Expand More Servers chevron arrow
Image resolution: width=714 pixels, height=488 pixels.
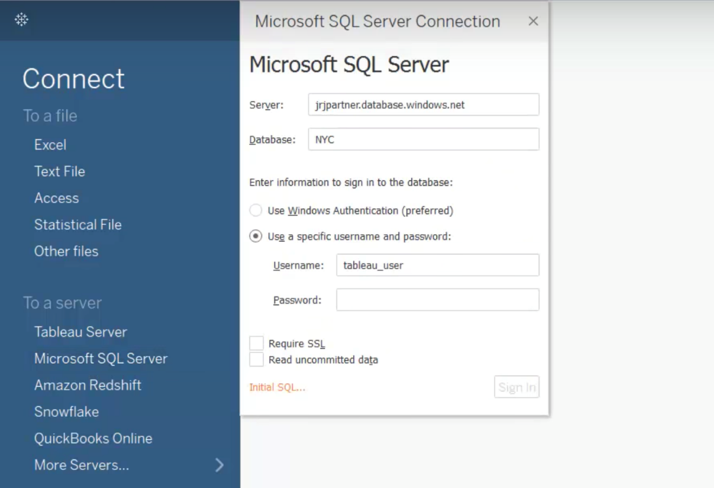pos(219,465)
